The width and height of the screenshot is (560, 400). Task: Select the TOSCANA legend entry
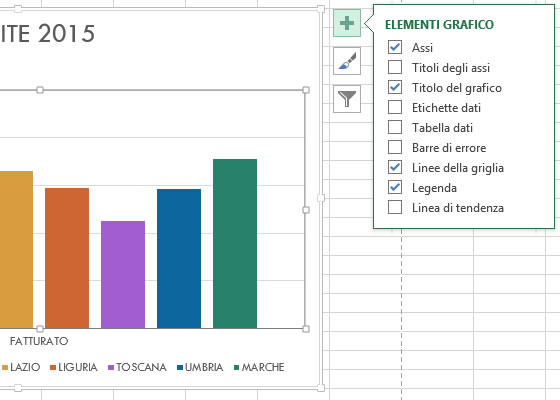(137, 367)
